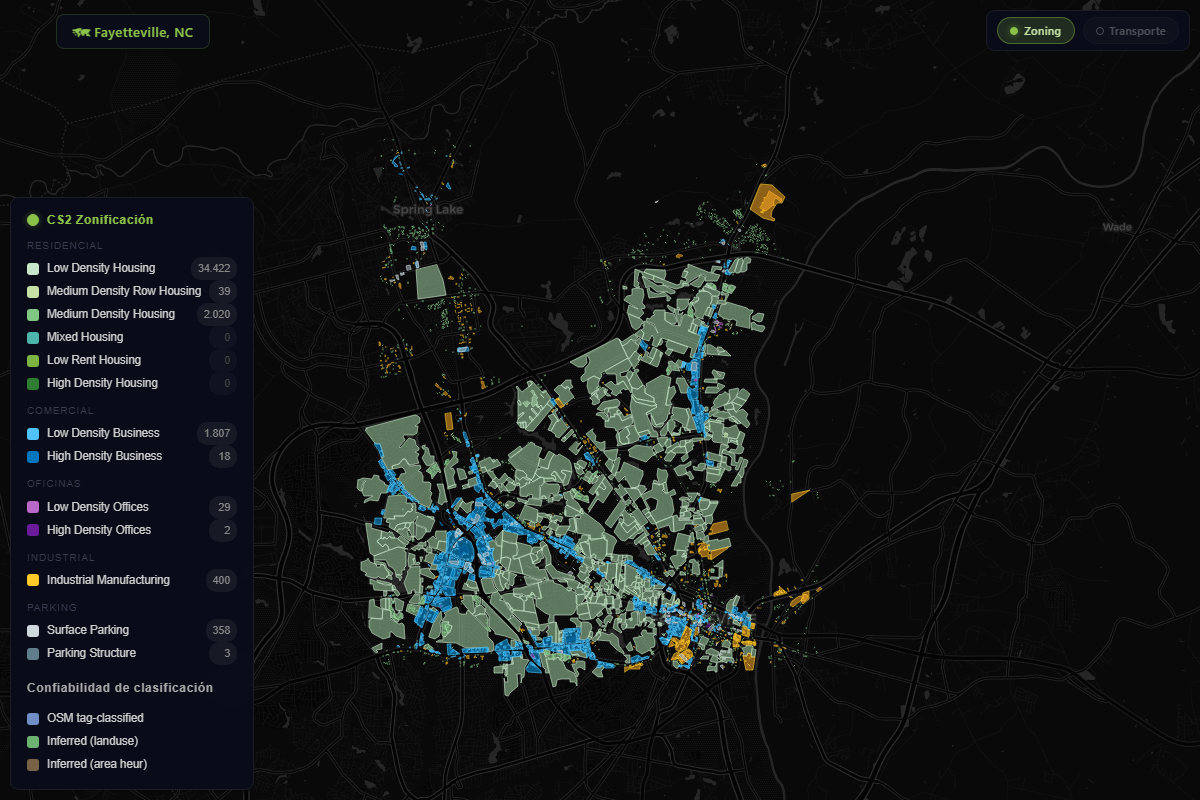Click the 1.807 count badge
This screenshot has height=800, width=1200.
(x=217, y=433)
